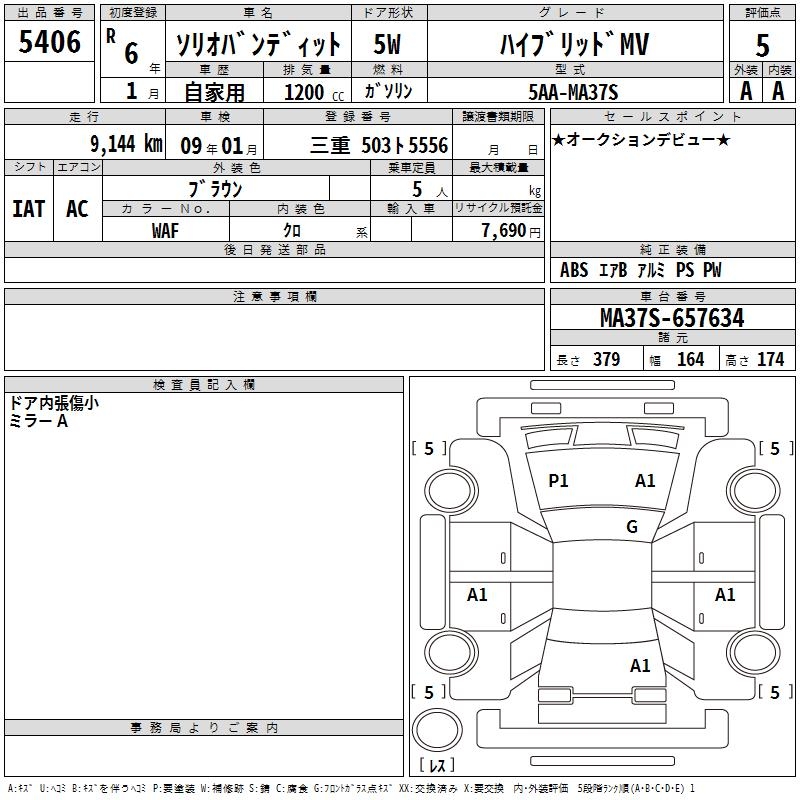This screenshot has width=800, height=800.
Task: Select the spare tire label レス
Action: [x=437, y=765]
